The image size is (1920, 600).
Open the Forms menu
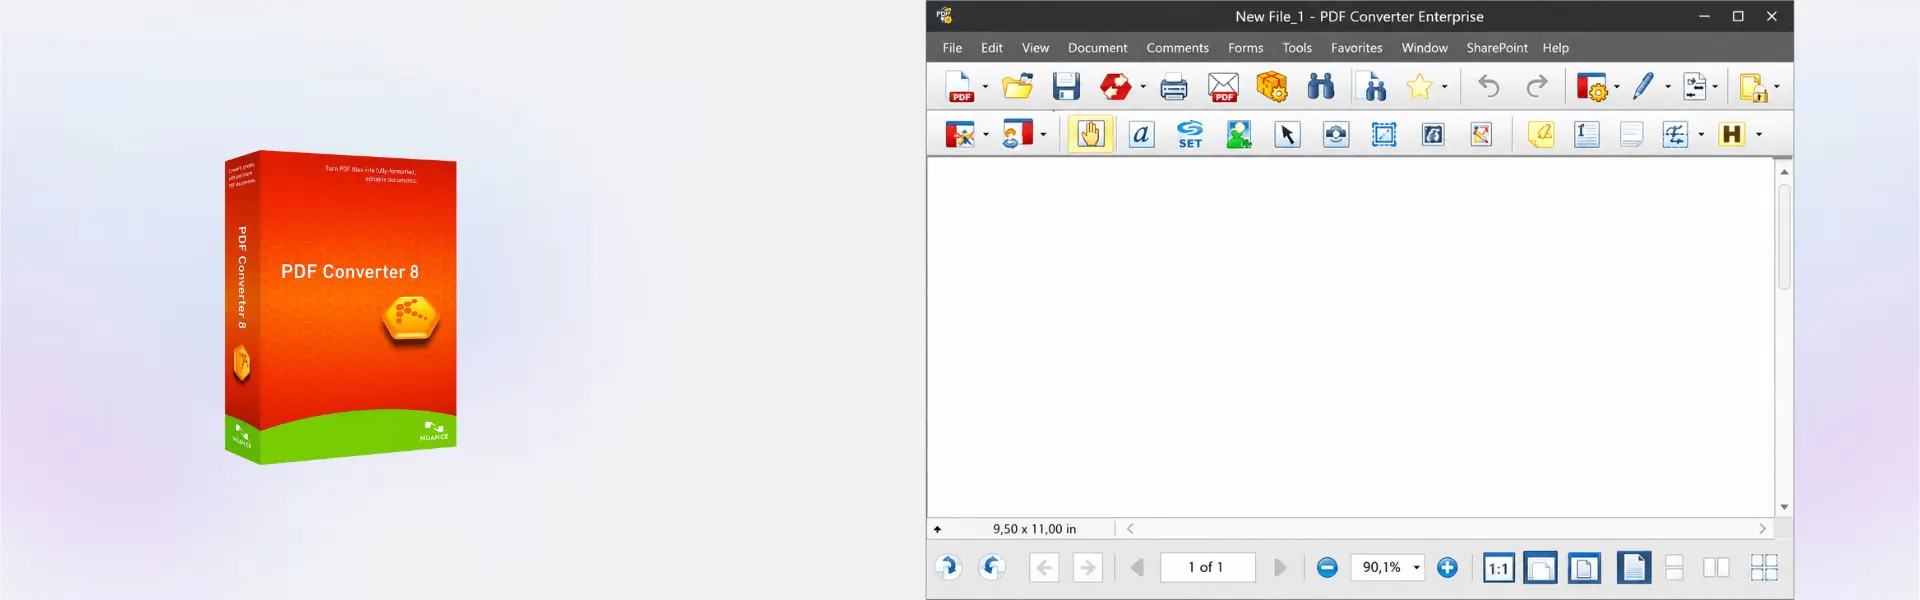[1246, 48]
